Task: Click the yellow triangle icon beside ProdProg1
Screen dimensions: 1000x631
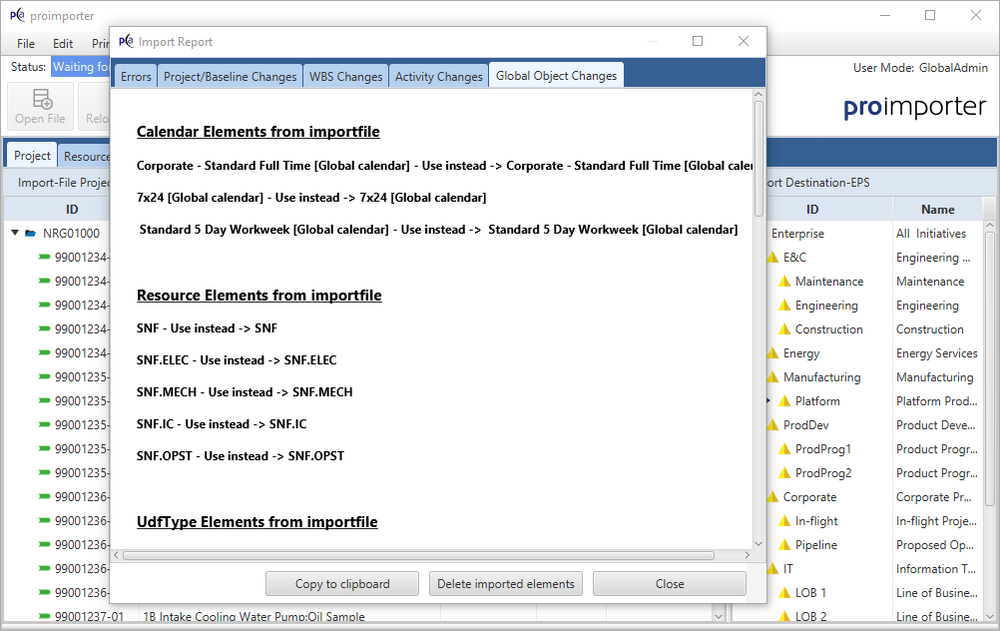Action: click(784, 449)
